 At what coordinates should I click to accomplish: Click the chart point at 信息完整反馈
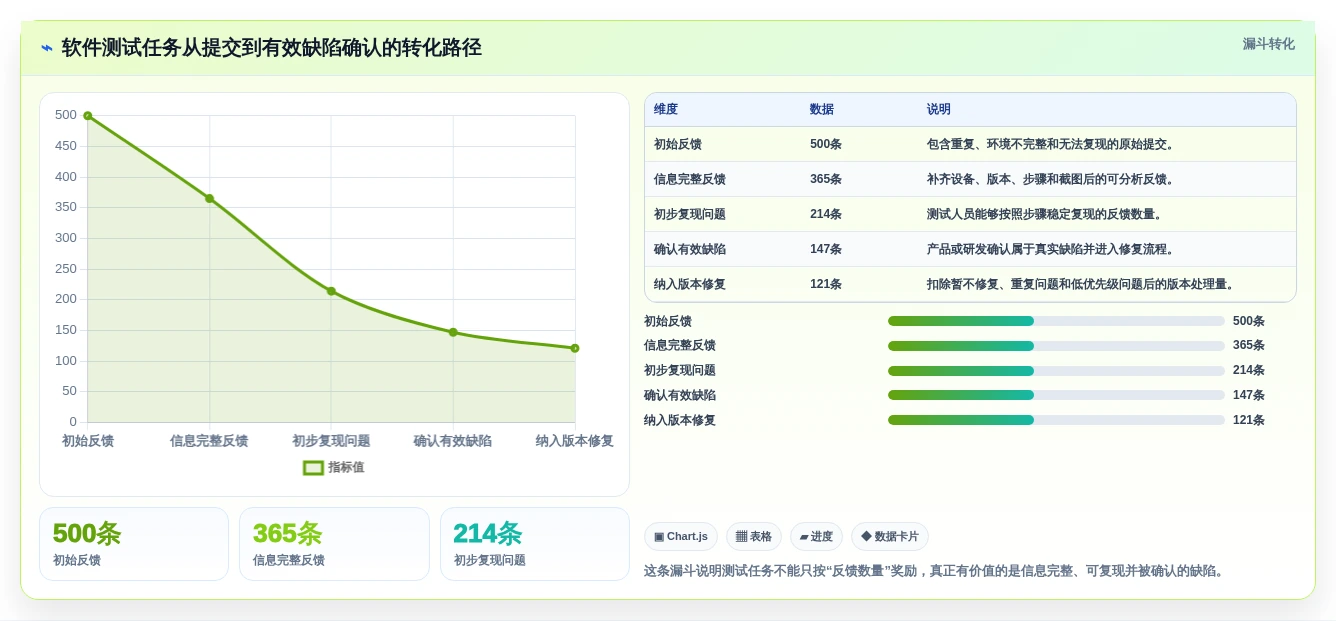click(x=210, y=198)
